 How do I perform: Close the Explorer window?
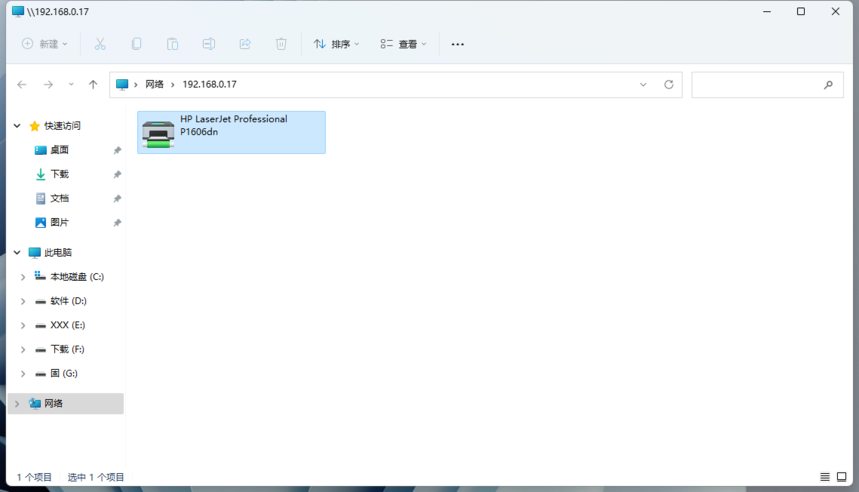click(x=835, y=12)
